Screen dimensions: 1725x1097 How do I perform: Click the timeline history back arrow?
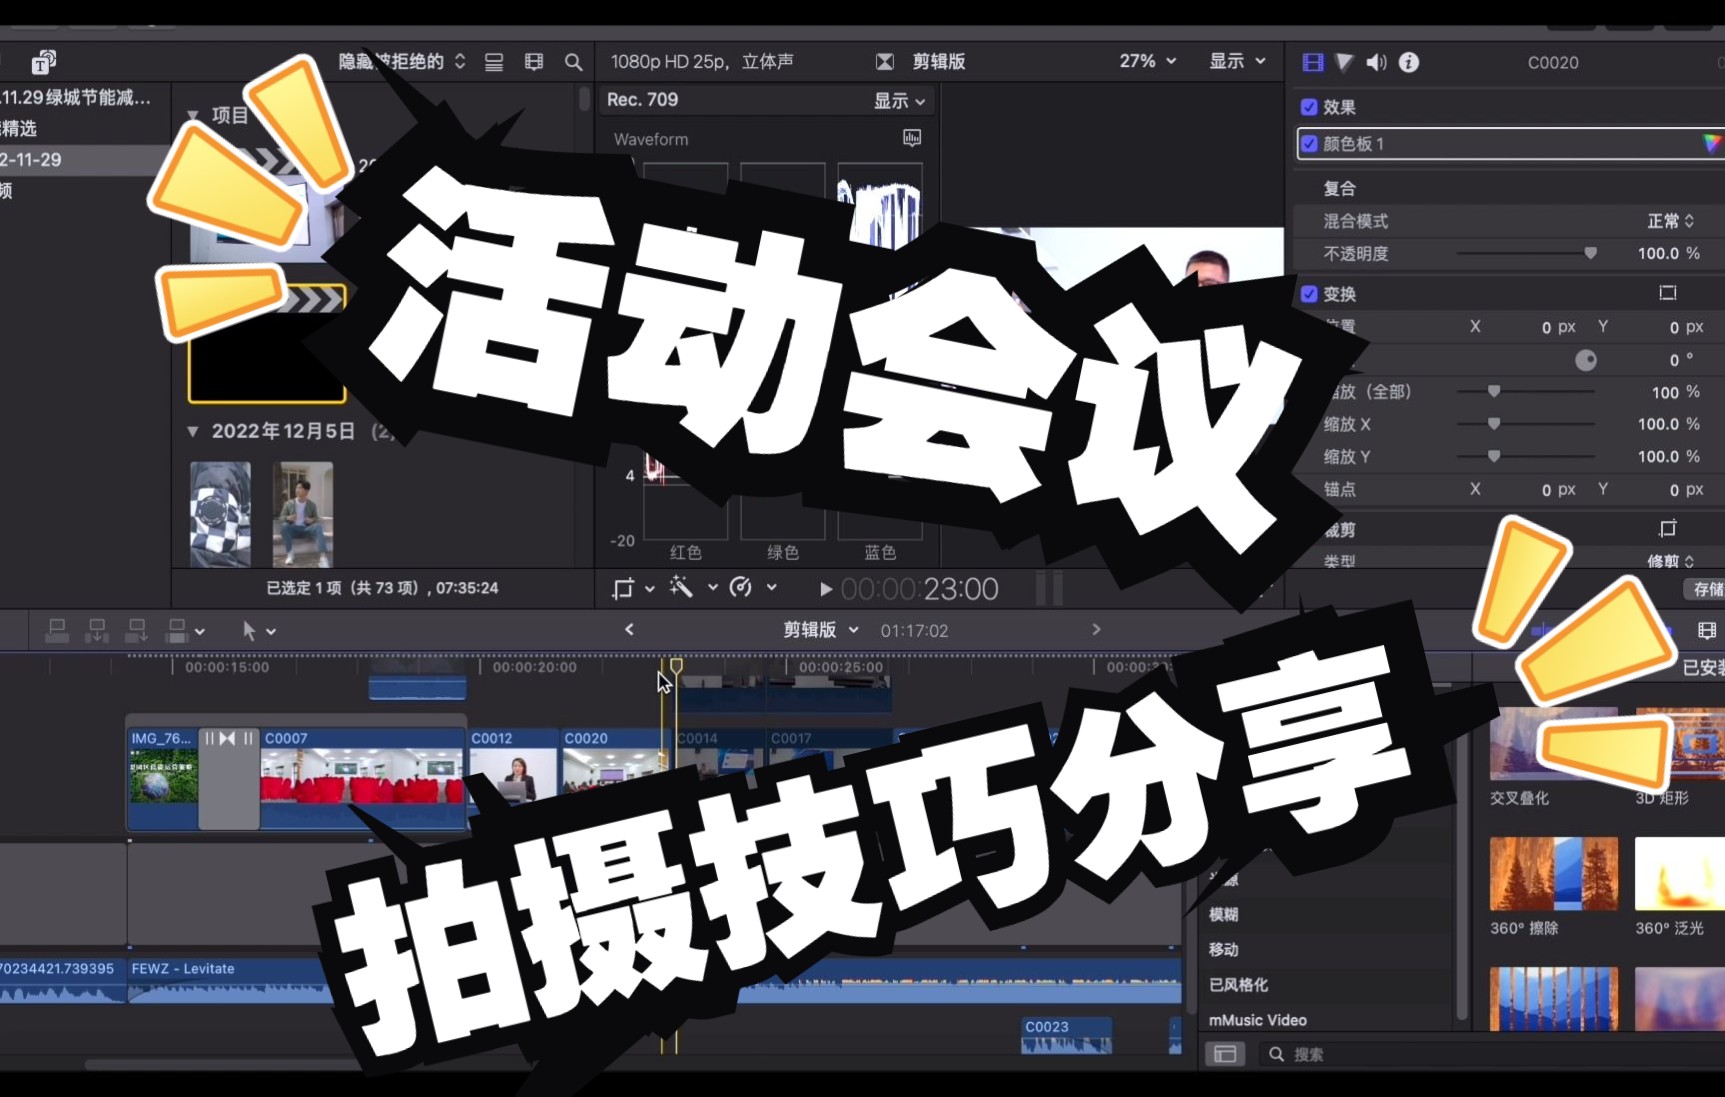pyautogui.click(x=629, y=629)
